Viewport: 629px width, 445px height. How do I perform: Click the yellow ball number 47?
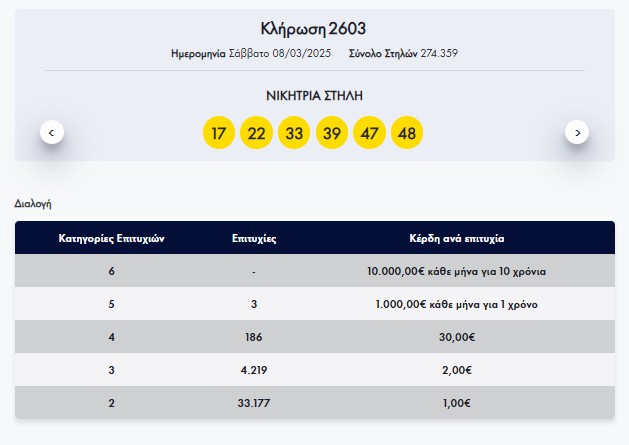[369, 133]
